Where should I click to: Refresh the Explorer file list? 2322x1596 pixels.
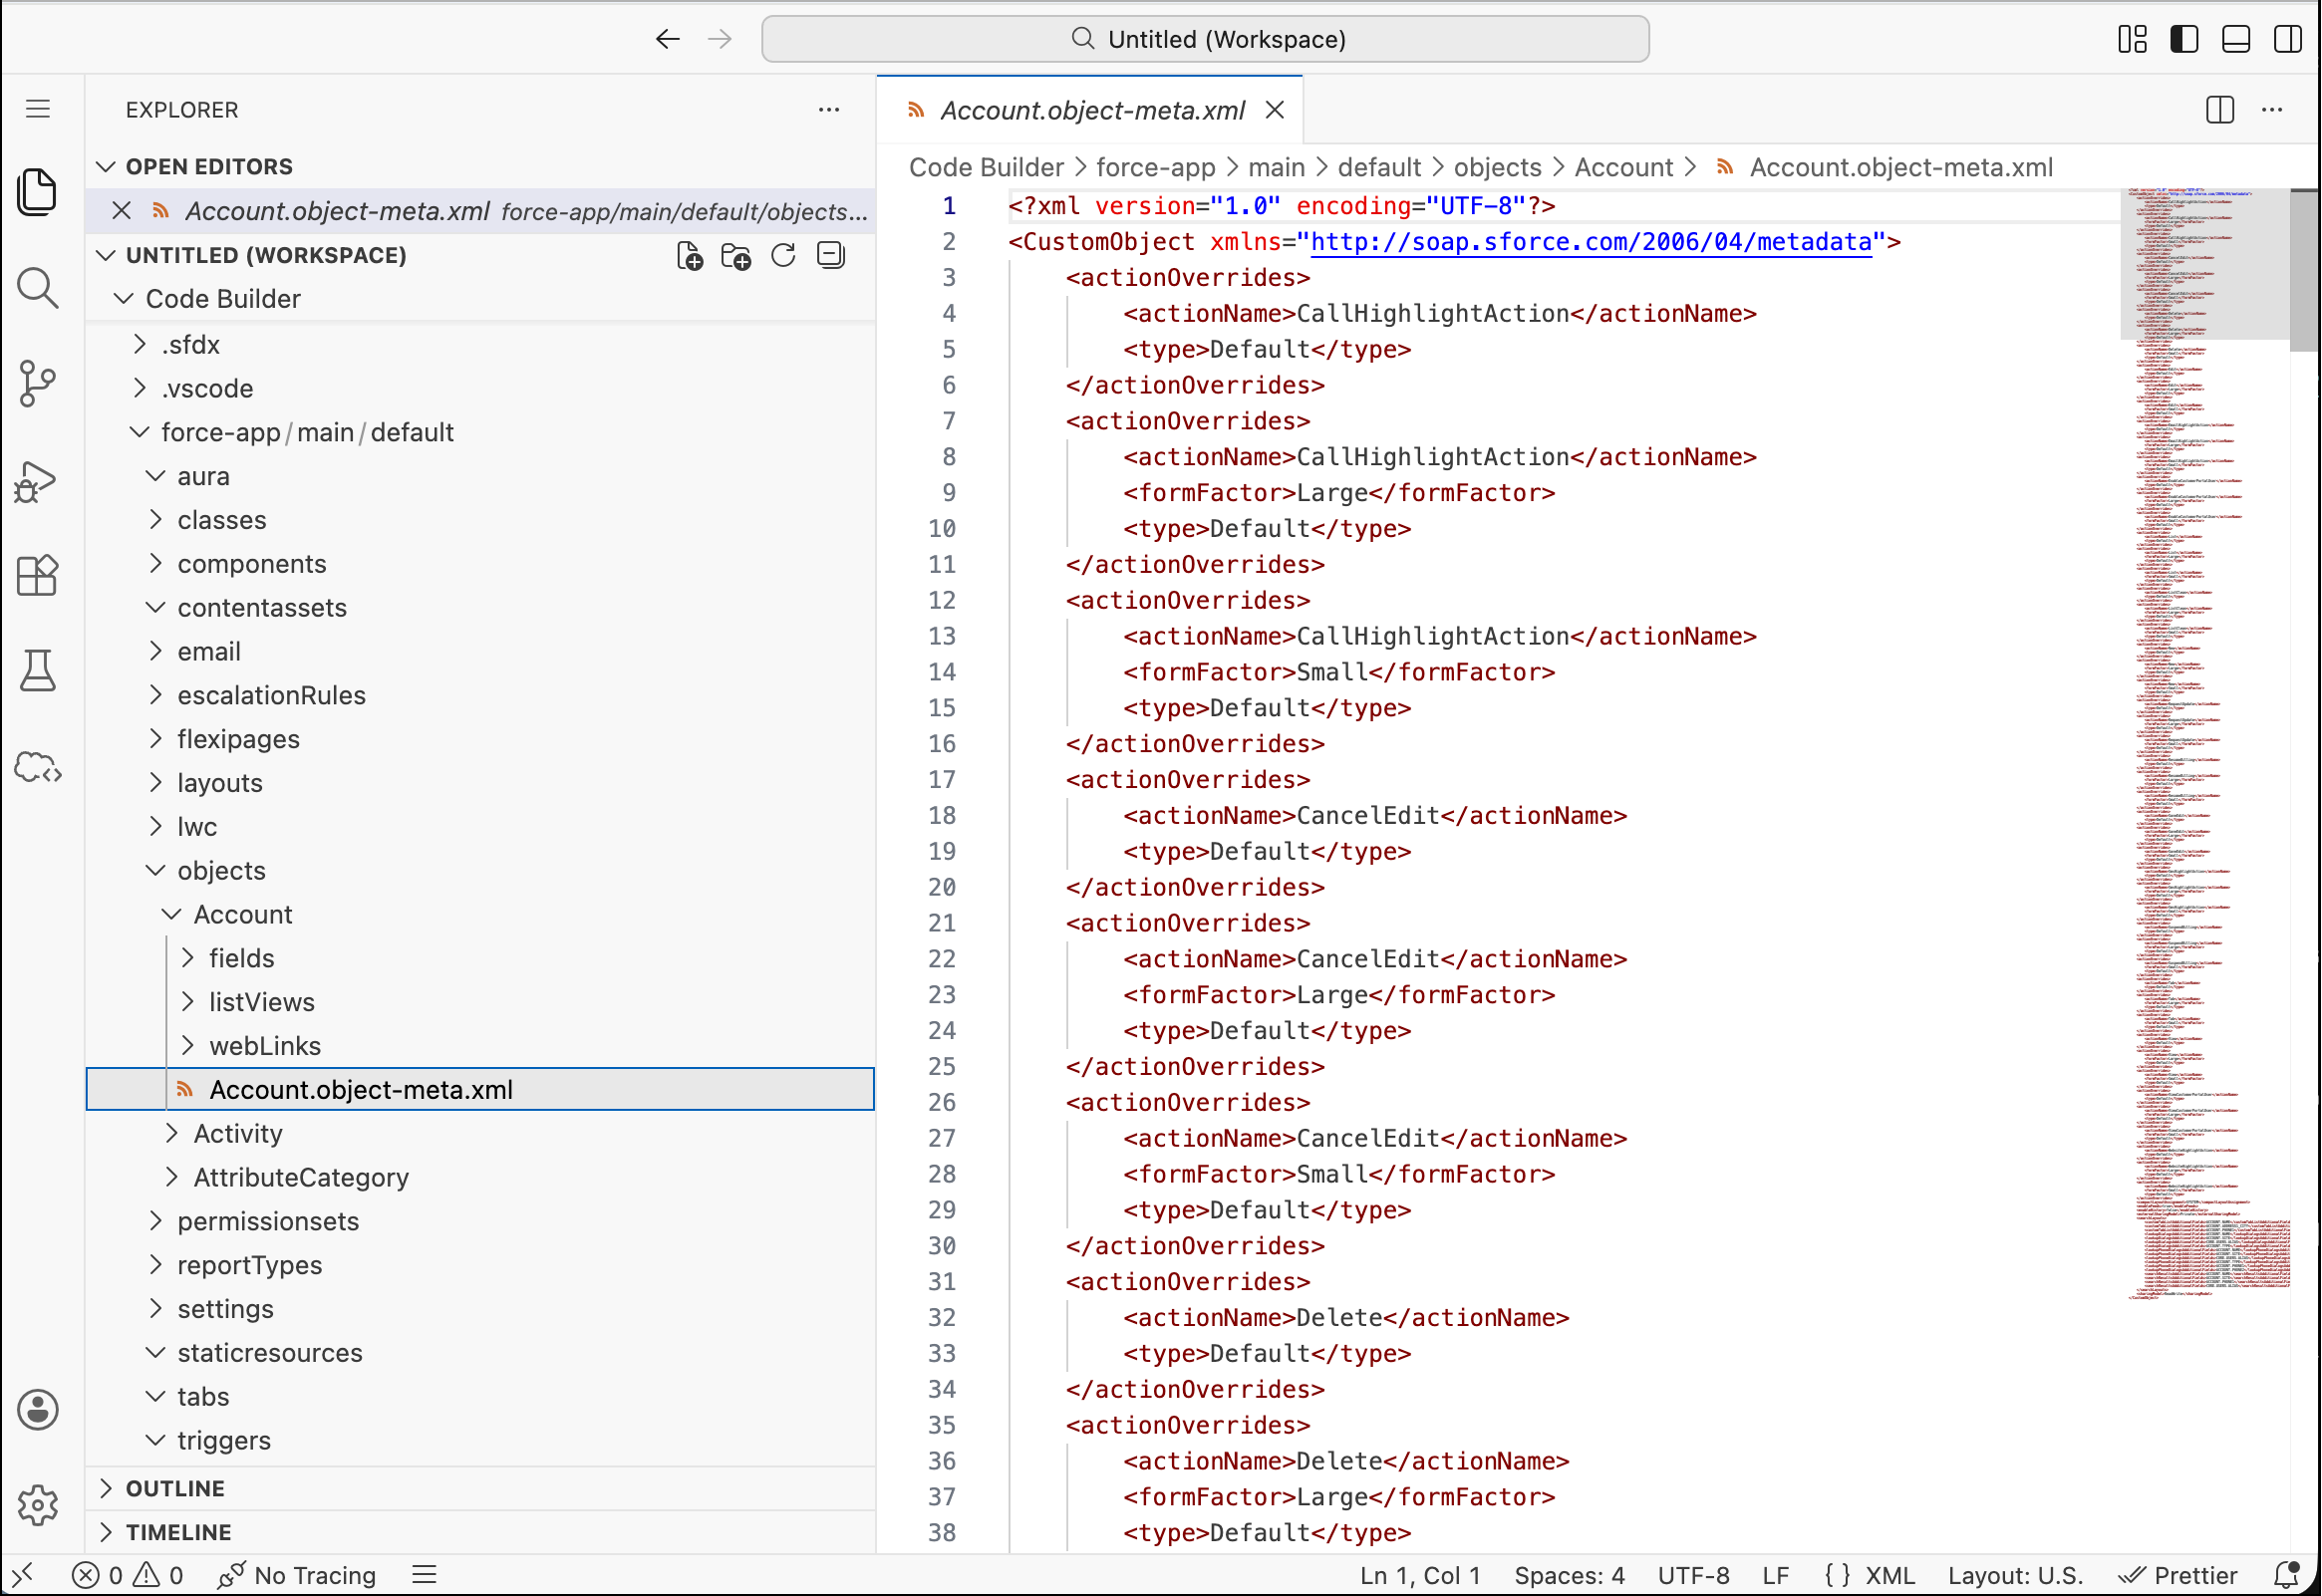[783, 256]
